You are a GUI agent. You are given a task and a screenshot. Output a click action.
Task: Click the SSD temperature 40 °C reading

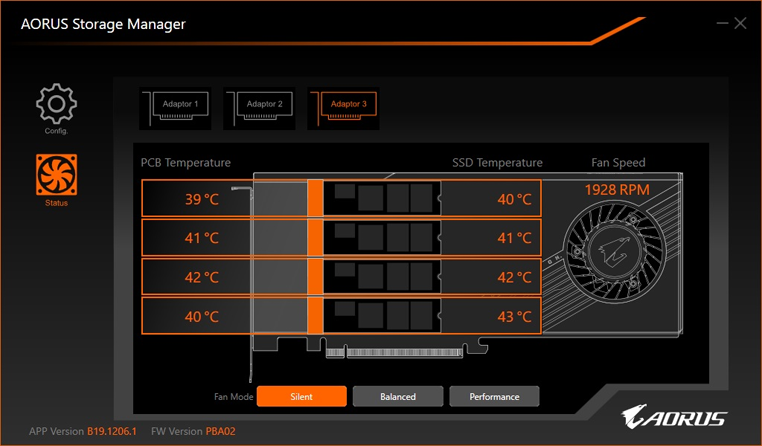(514, 199)
